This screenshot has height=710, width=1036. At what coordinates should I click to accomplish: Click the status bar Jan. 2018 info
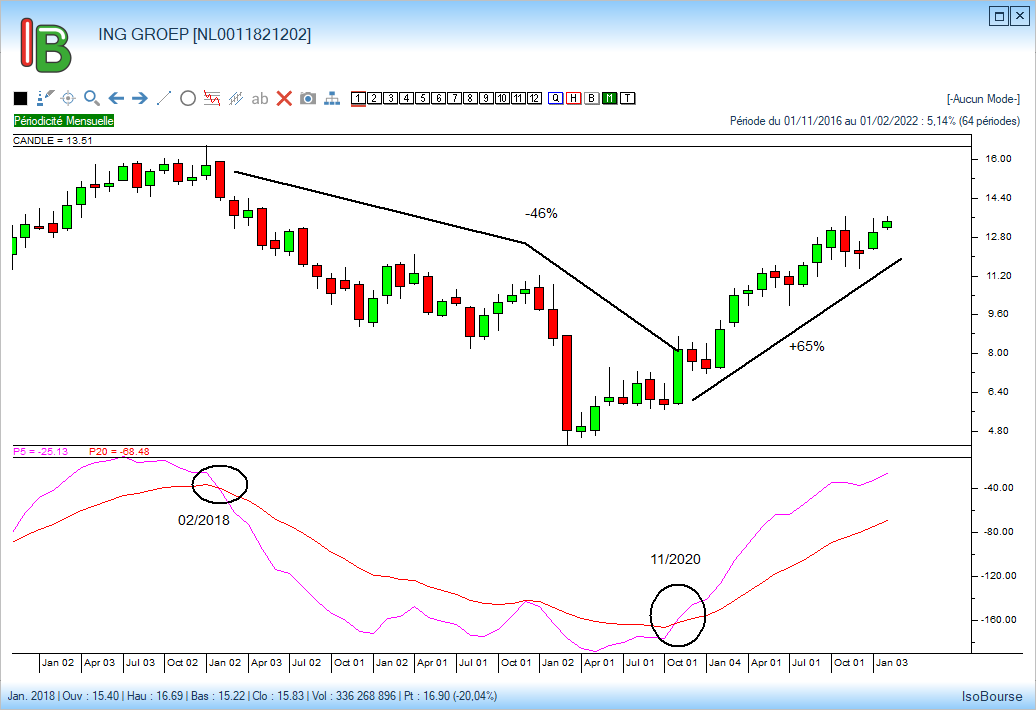[252, 696]
